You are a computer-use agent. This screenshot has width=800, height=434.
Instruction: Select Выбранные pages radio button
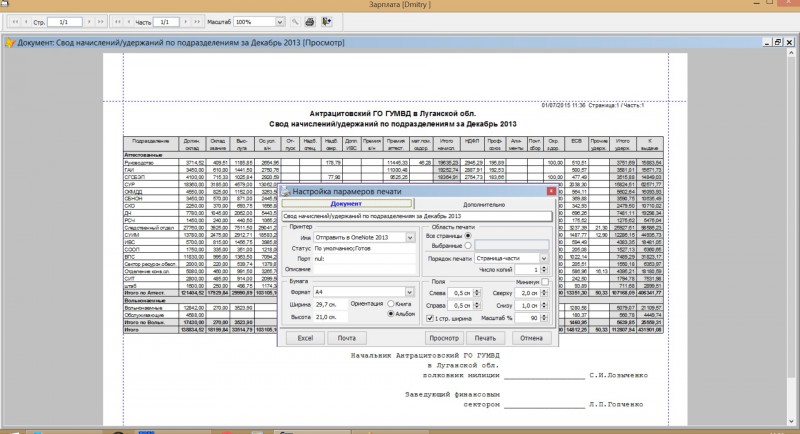pyautogui.click(x=468, y=246)
